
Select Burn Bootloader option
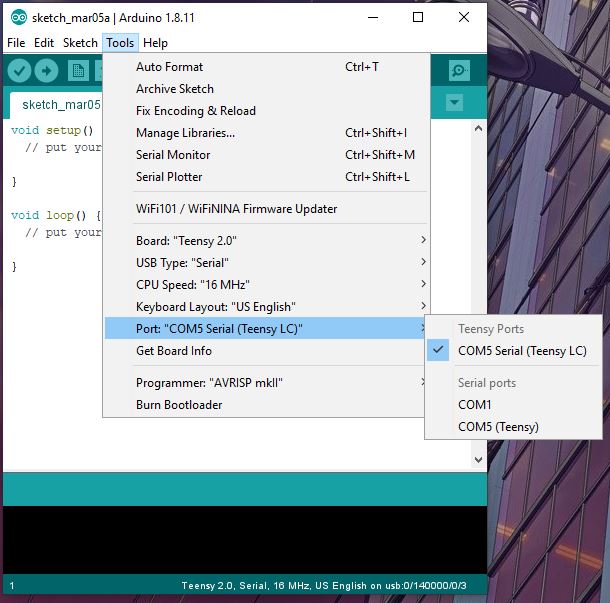pos(179,405)
